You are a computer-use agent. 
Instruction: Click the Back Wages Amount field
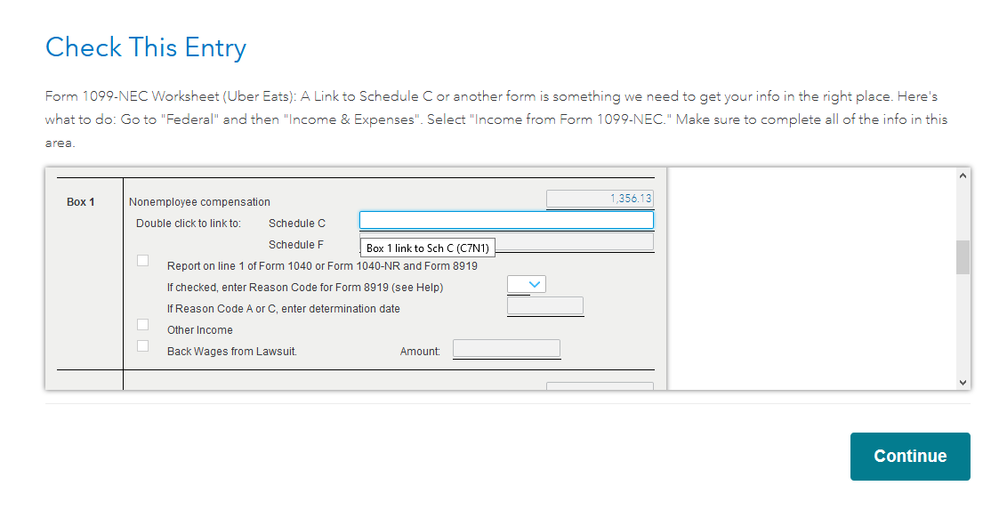(507, 348)
